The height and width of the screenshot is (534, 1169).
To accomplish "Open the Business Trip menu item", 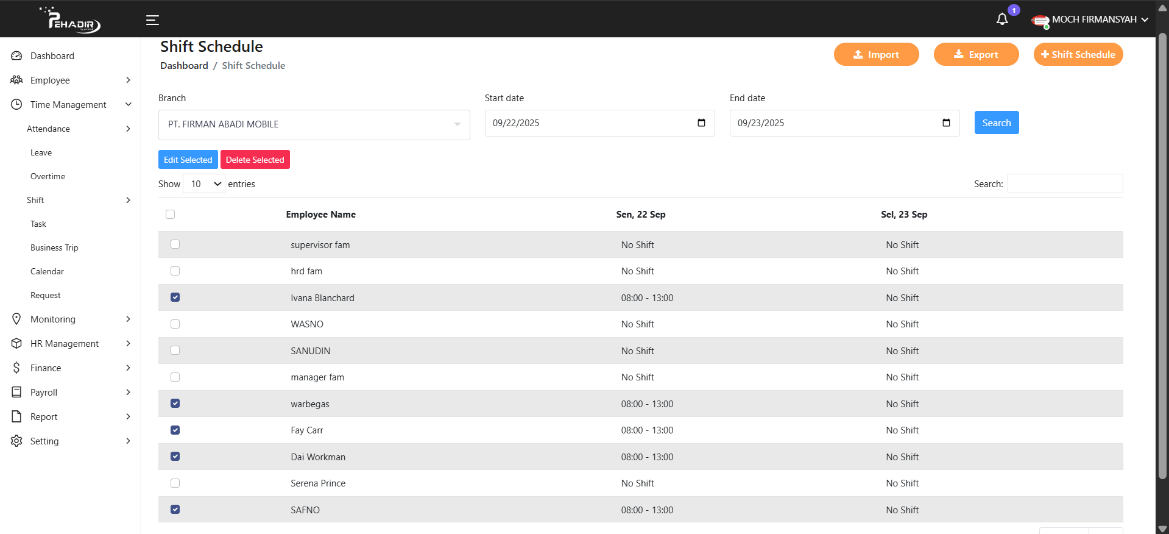I will [x=54, y=248].
